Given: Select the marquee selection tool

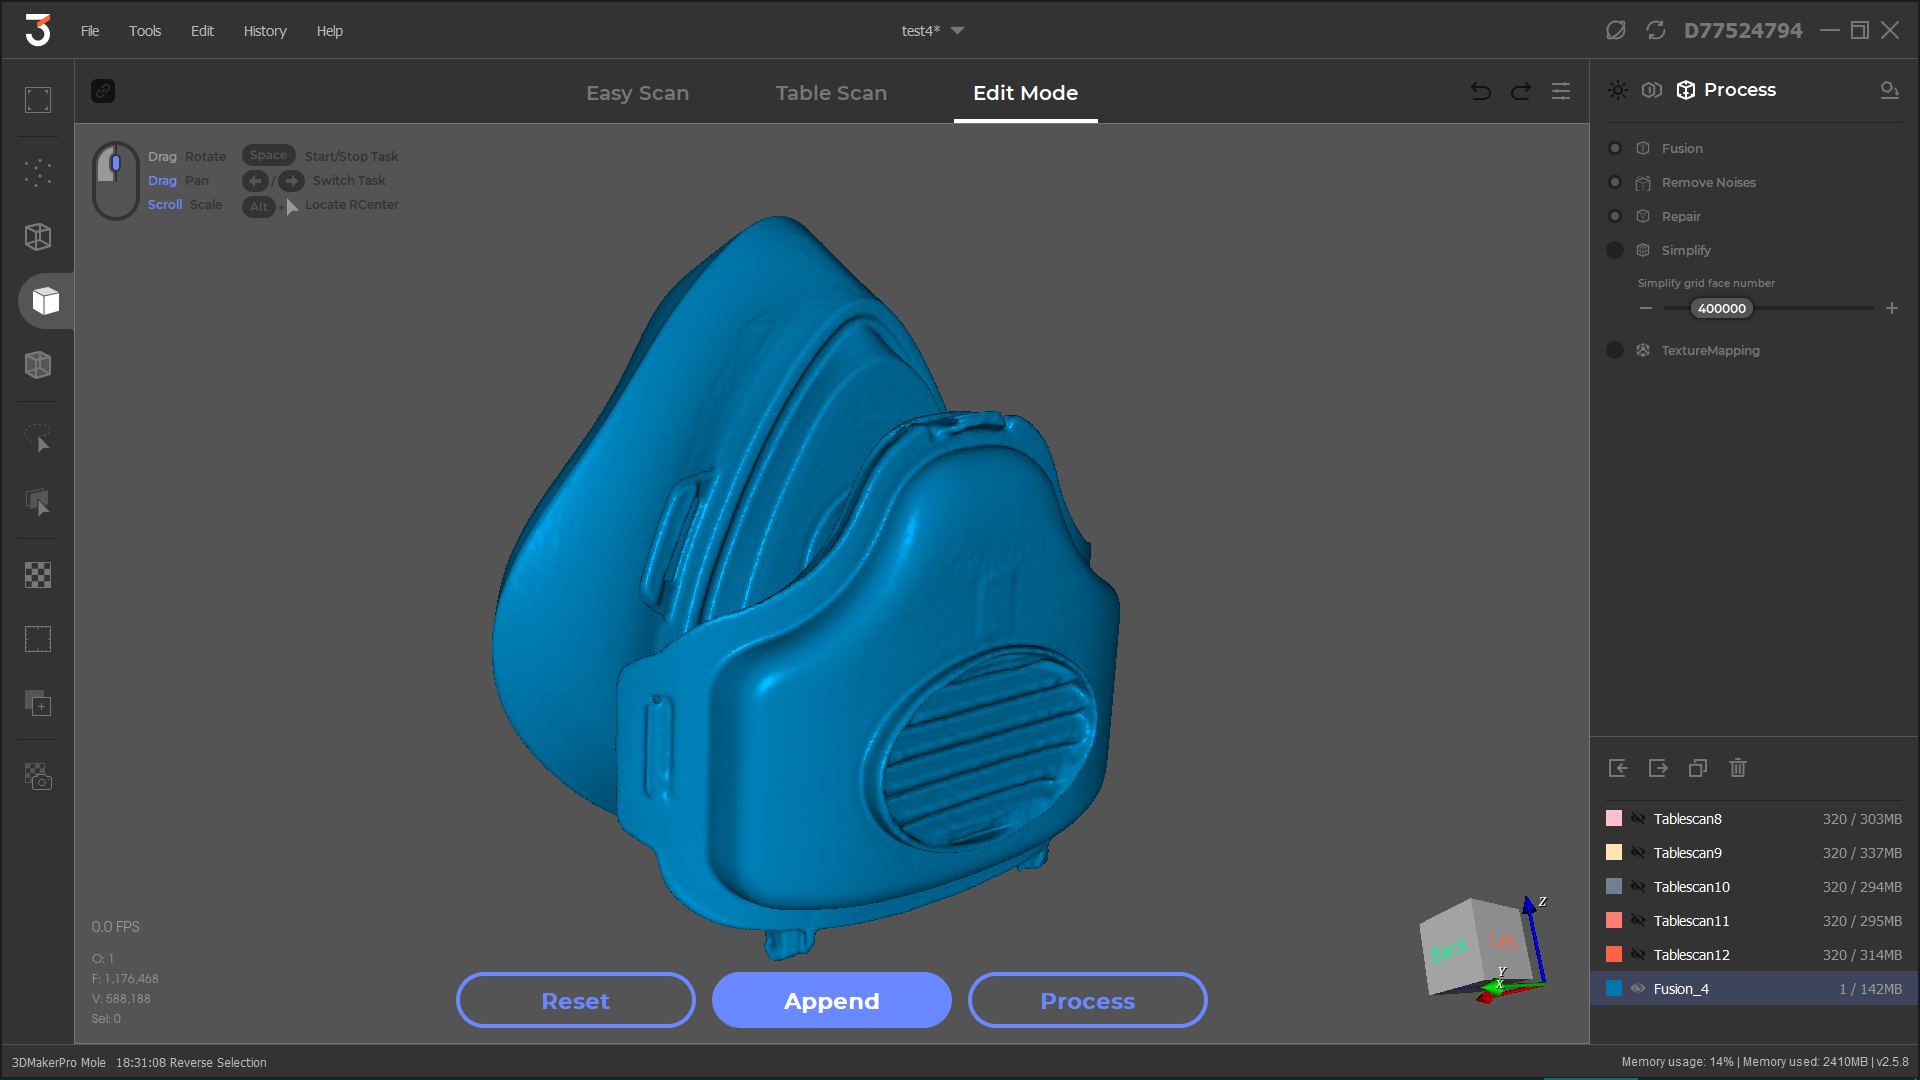Looking at the screenshot, I should [x=36, y=638].
